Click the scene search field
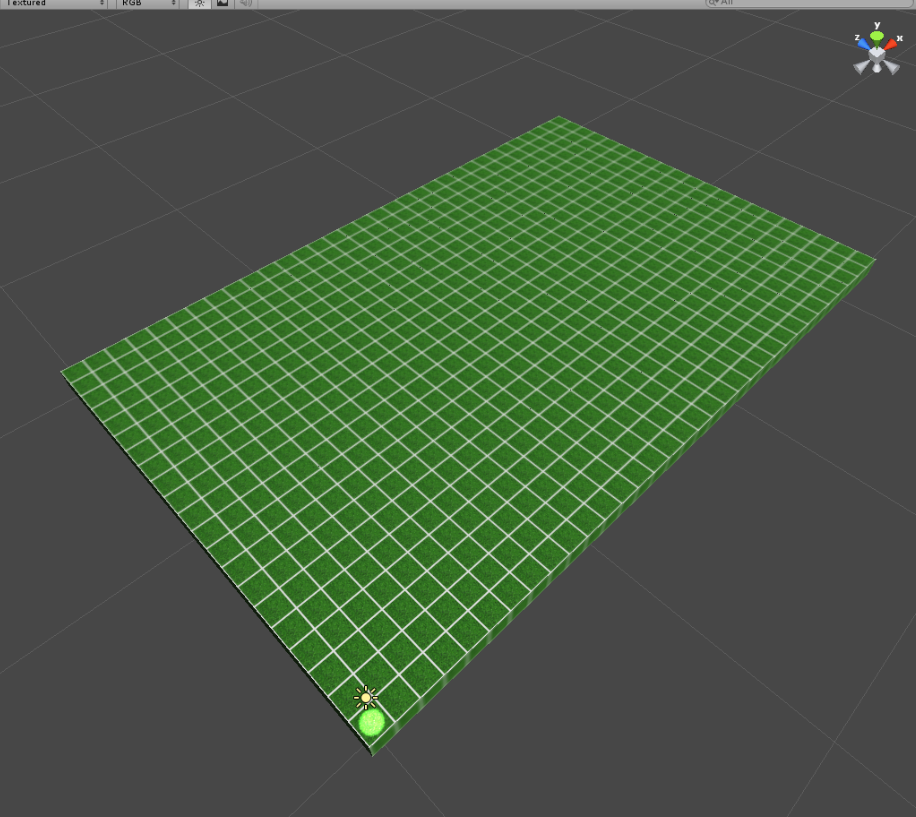 [x=809, y=2]
